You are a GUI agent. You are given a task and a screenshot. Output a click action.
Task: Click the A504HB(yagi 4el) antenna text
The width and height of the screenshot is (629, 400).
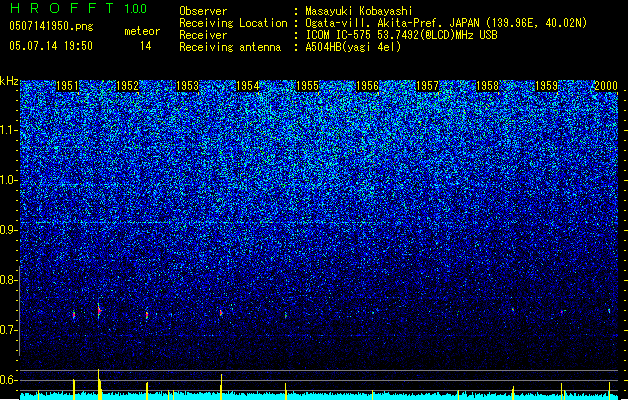353,47
